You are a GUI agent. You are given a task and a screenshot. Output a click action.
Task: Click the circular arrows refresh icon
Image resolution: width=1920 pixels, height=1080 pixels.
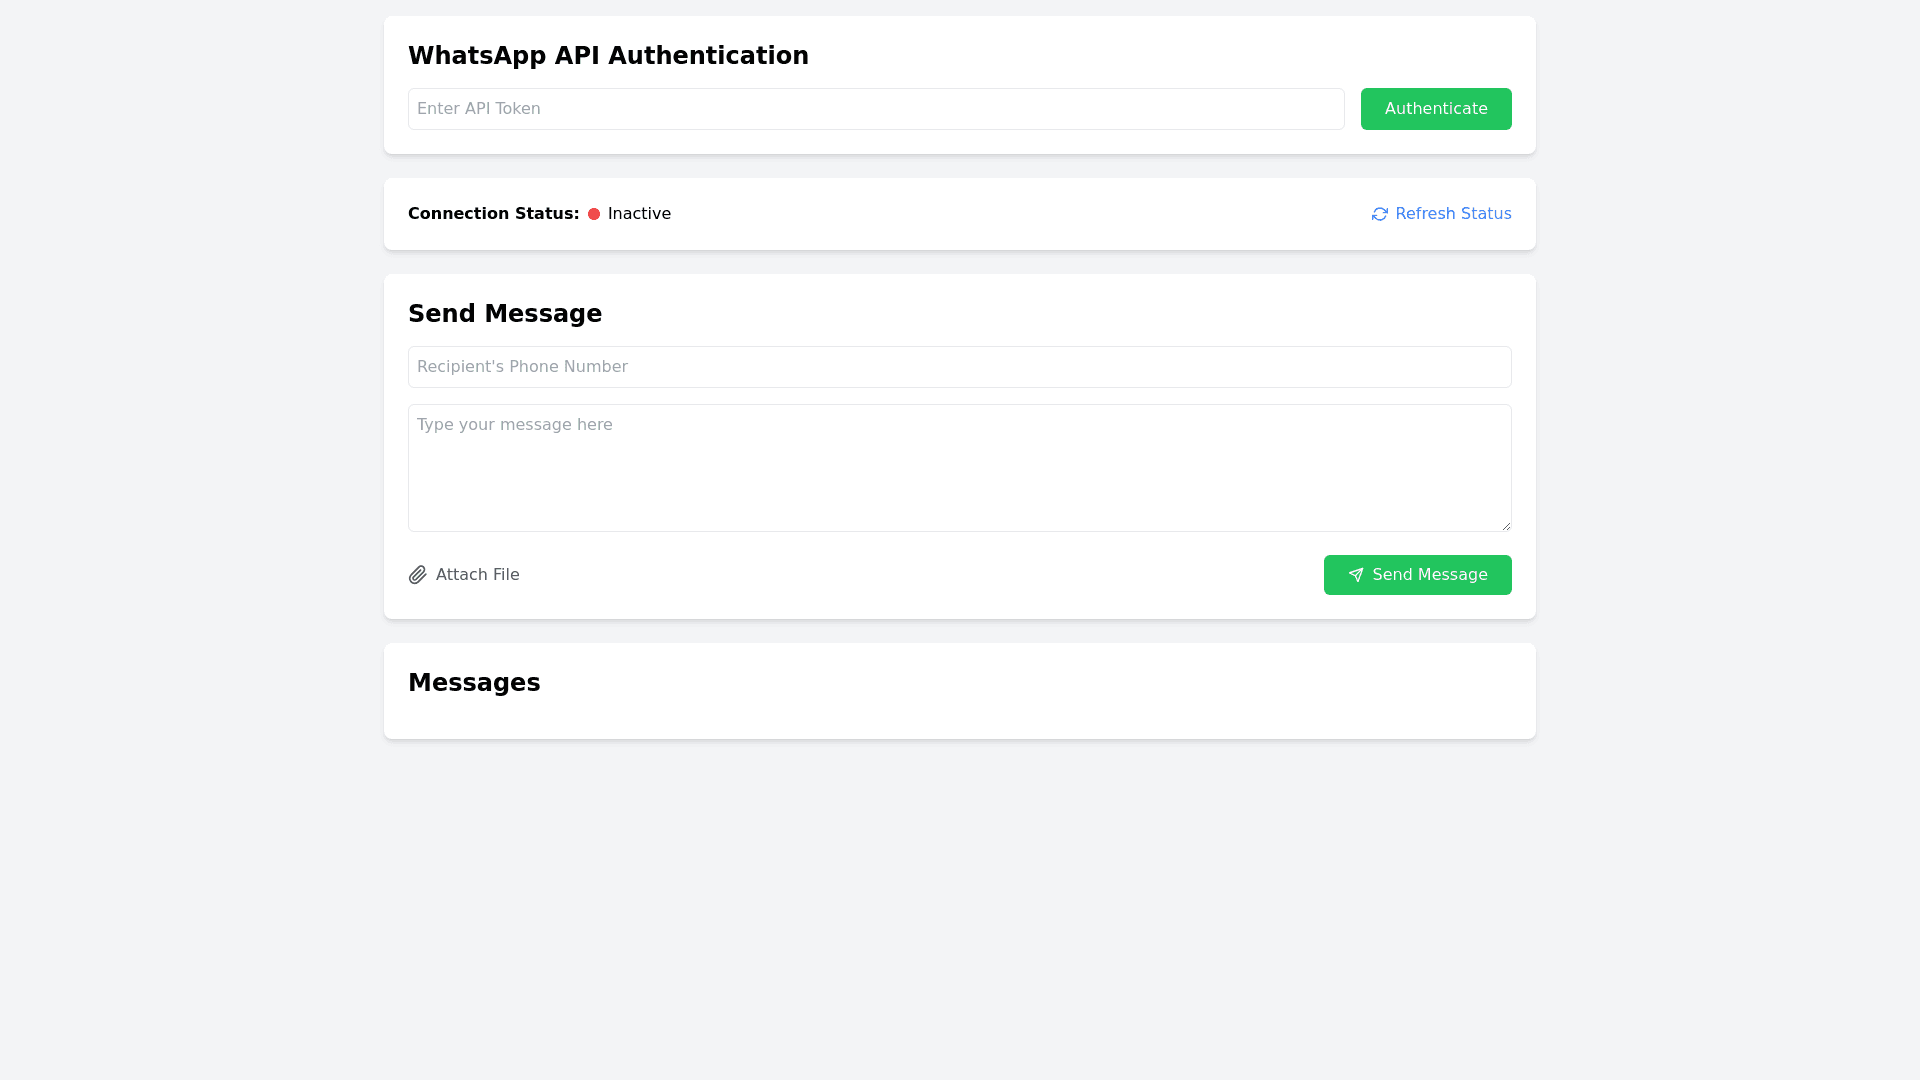pos(1380,214)
